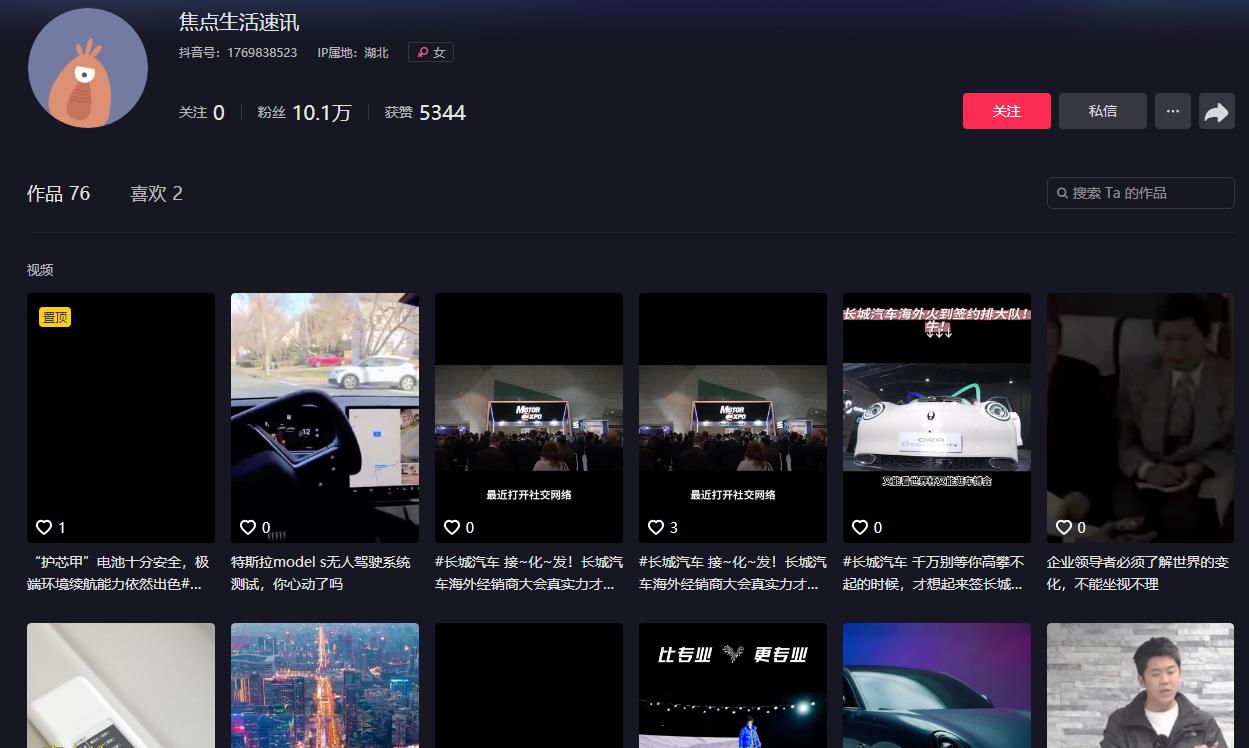This screenshot has height=748, width=1249.
Task: Click heart icon on 特斯拉model s video
Action: click(248, 527)
